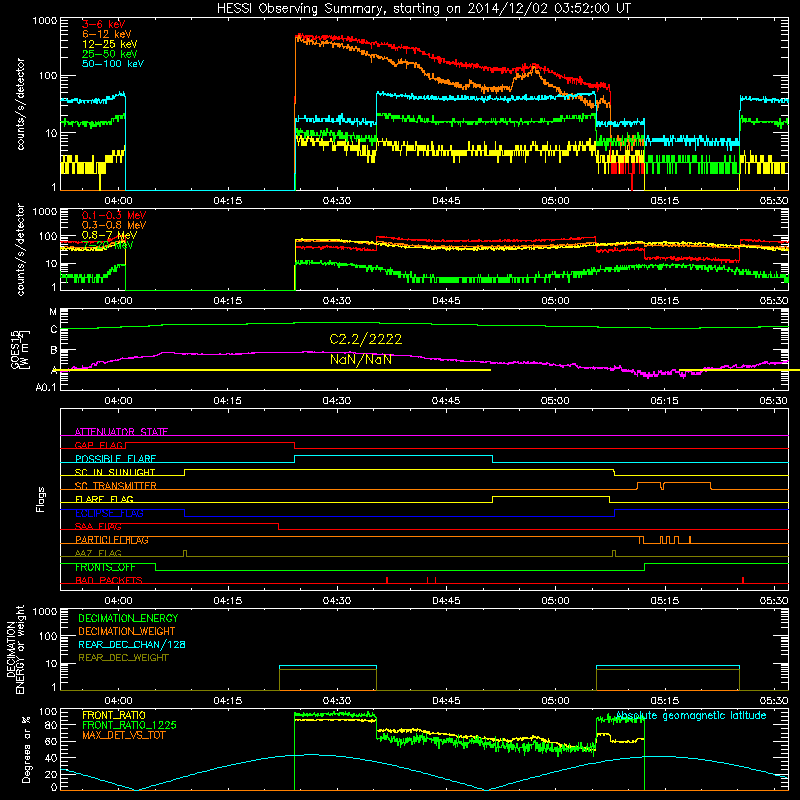Screen dimensions: 800x800
Task: Select the ATTENUATOR_STATE flag label
Action: [x=121, y=432]
